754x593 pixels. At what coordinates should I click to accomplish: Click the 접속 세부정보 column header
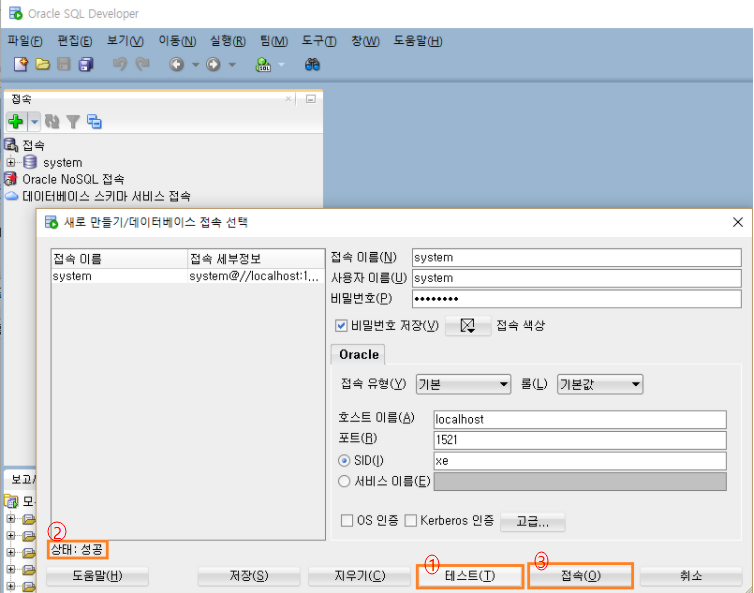(x=255, y=259)
